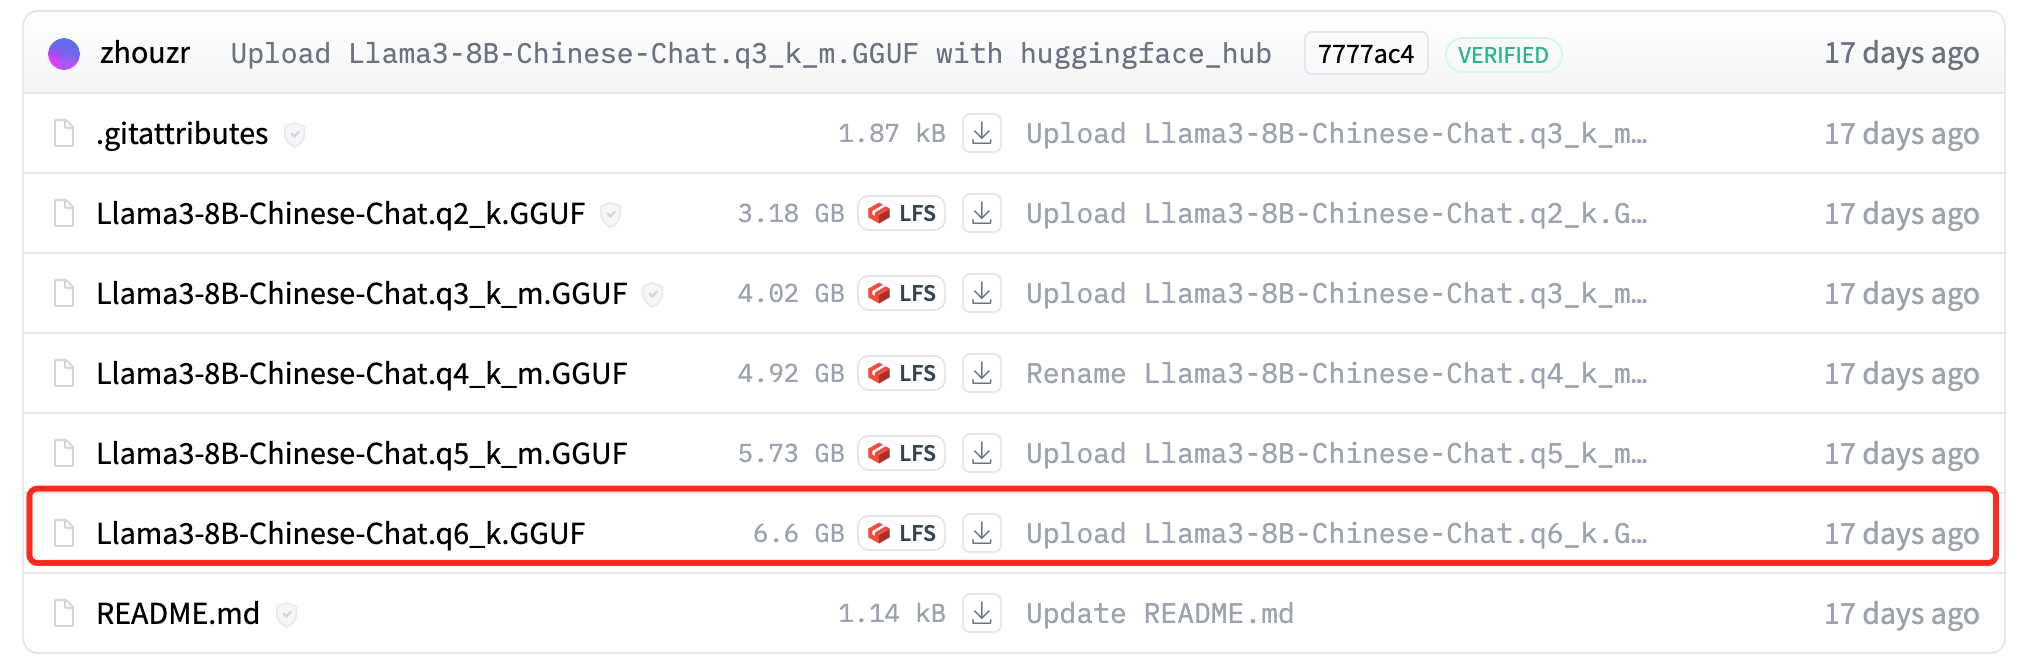This screenshot has height=664, width=2018.
Task: Download the q6_k.GGUF file
Action: pyautogui.click(x=982, y=533)
